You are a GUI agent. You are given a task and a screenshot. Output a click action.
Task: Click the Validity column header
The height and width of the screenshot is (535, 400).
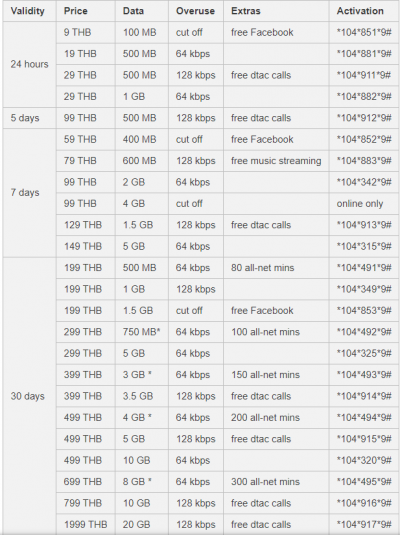click(x=27, y=11)
